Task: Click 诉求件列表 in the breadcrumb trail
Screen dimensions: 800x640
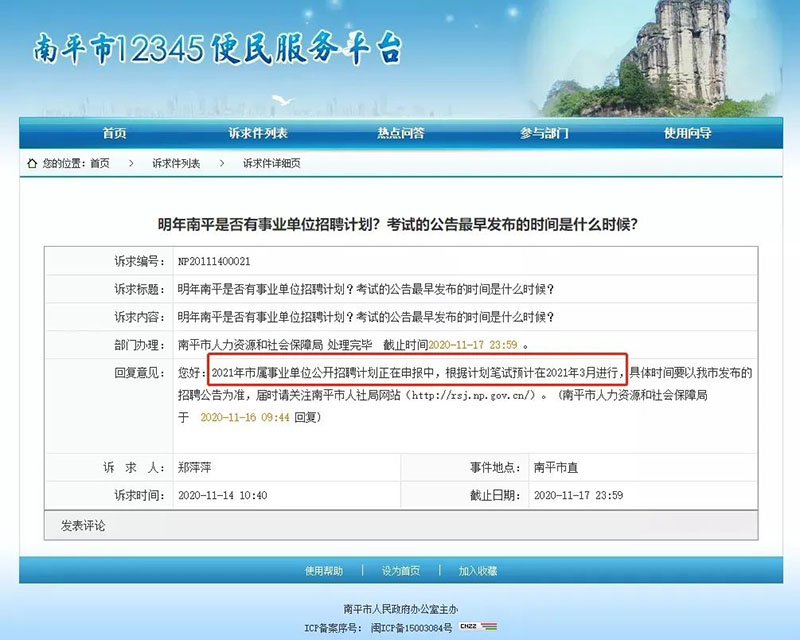Action: tap(176, 163)
